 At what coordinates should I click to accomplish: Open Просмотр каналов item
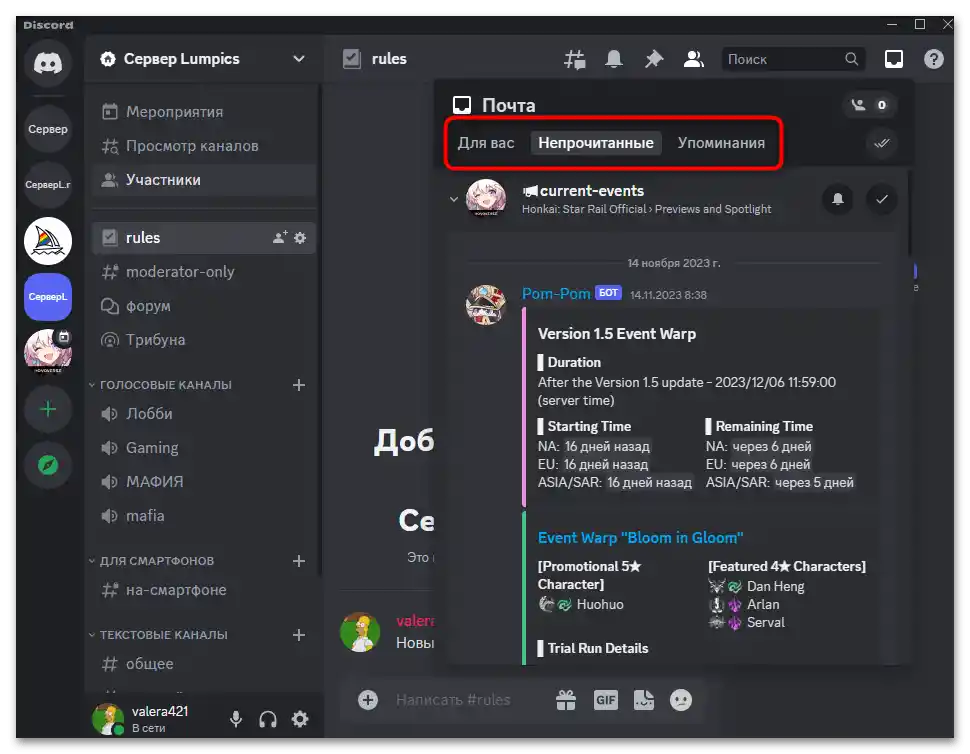[204, 146]
